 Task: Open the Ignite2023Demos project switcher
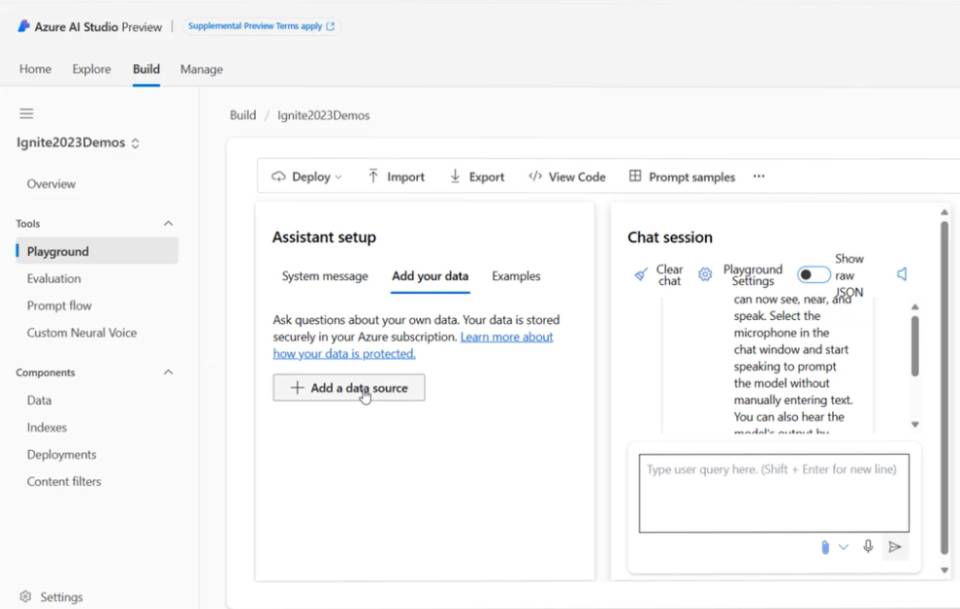coord(135,143)
